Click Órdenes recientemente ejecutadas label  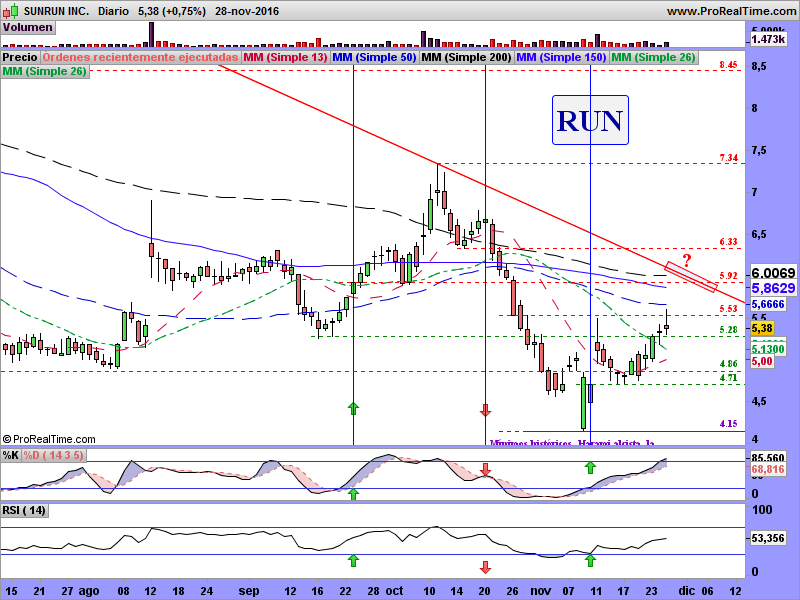pyautogui.click(x=140, y=57)
